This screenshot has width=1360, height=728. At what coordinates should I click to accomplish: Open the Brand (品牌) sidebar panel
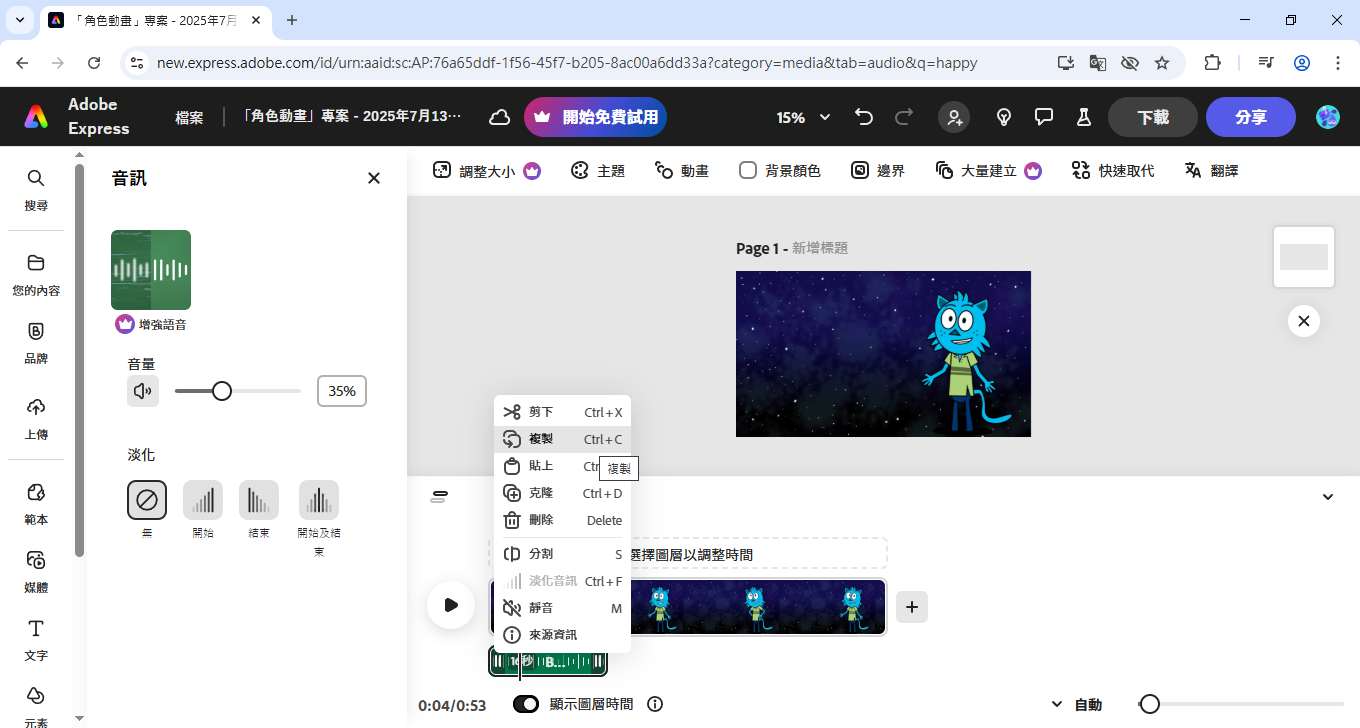coord(36,342)
